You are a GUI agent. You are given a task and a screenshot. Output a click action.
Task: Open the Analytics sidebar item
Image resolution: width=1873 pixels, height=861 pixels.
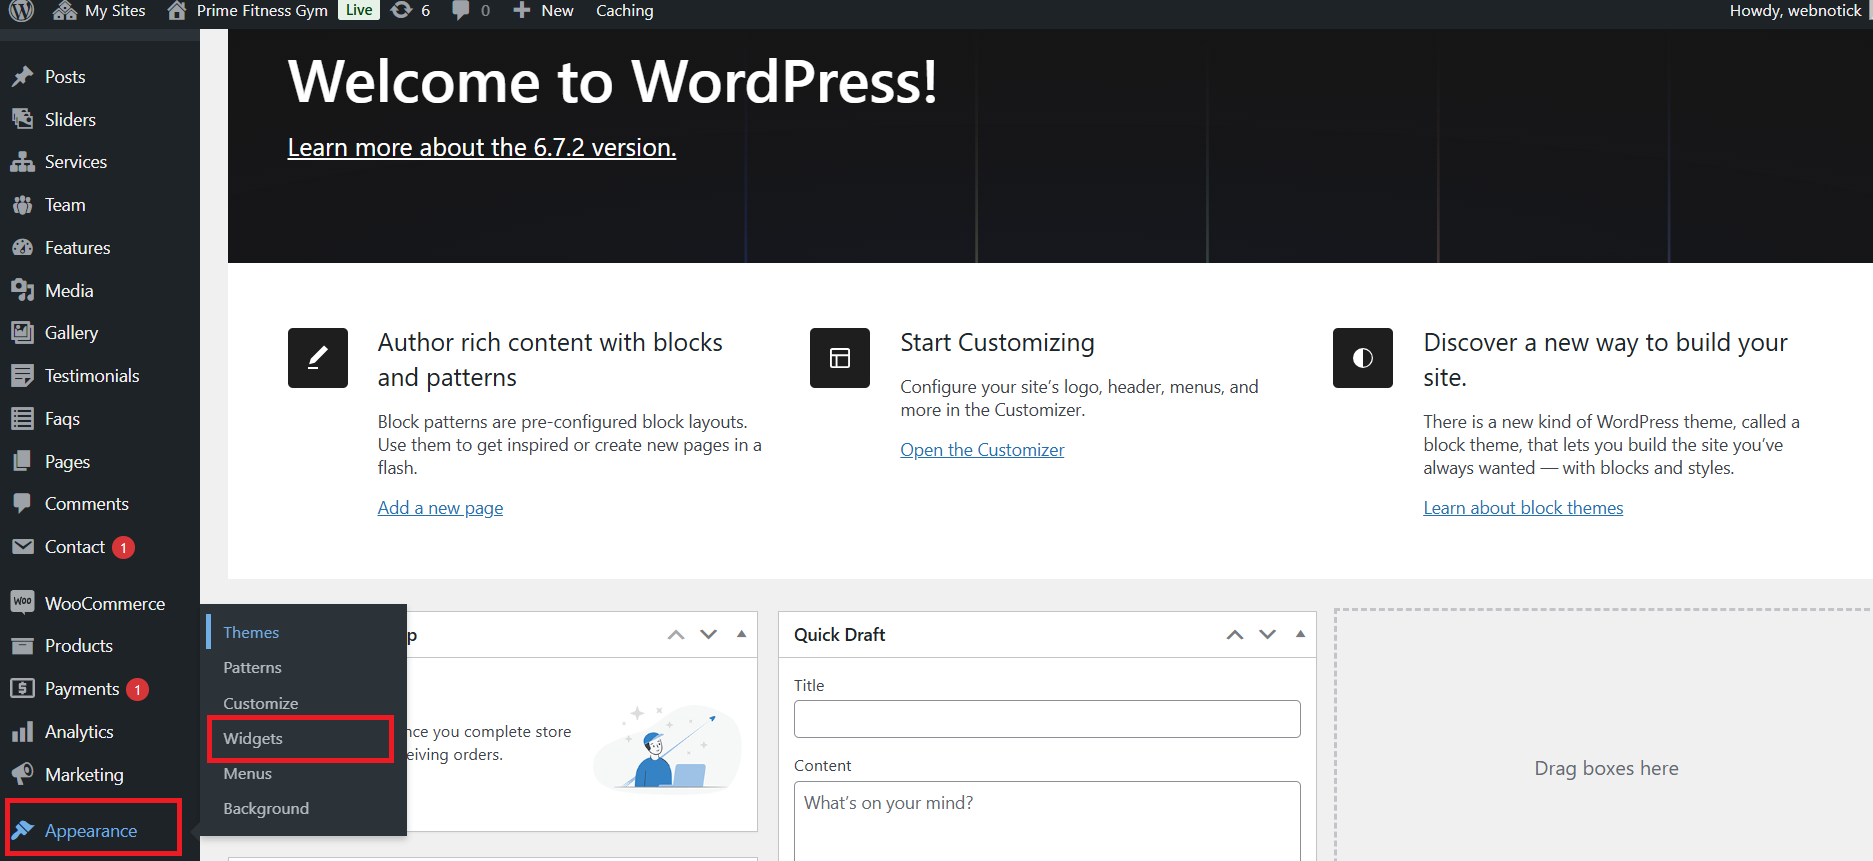click(79, 732)
